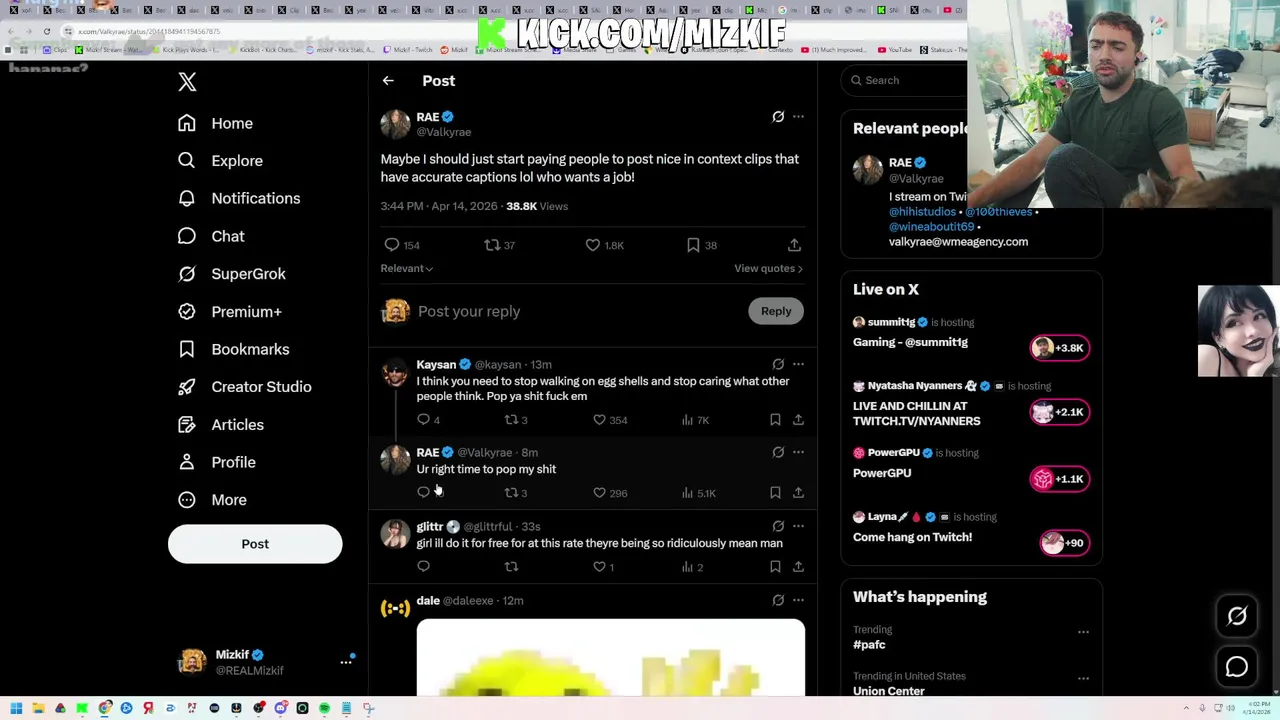Click the gray Reply button
The width and height of the screenshot is (1280, 720).
coord(776,311)
